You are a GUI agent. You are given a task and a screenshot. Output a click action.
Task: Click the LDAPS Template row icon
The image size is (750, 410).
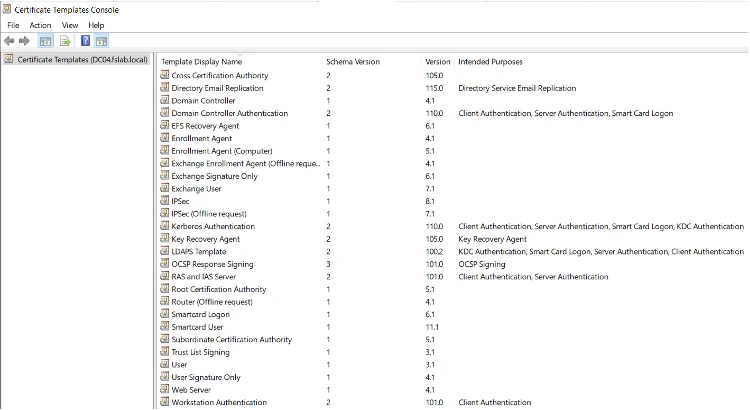click(165, 251)
